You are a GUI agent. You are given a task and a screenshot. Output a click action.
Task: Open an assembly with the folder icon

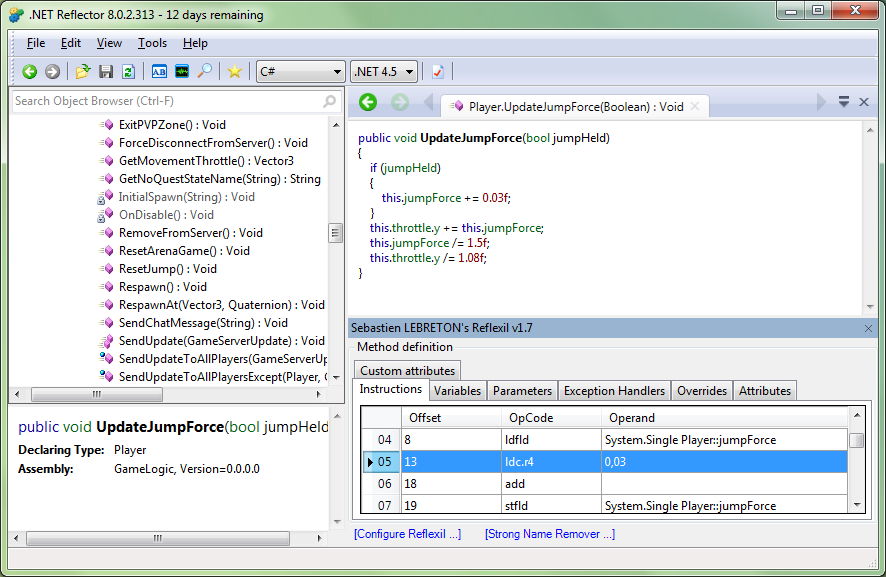tap(82, 72)
